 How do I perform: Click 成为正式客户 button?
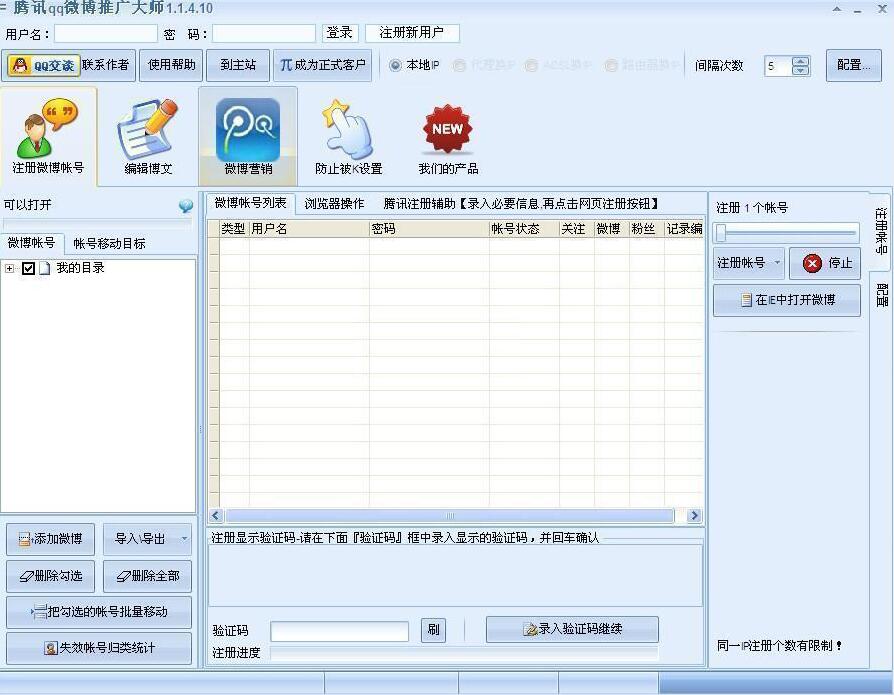click(322, 66)
